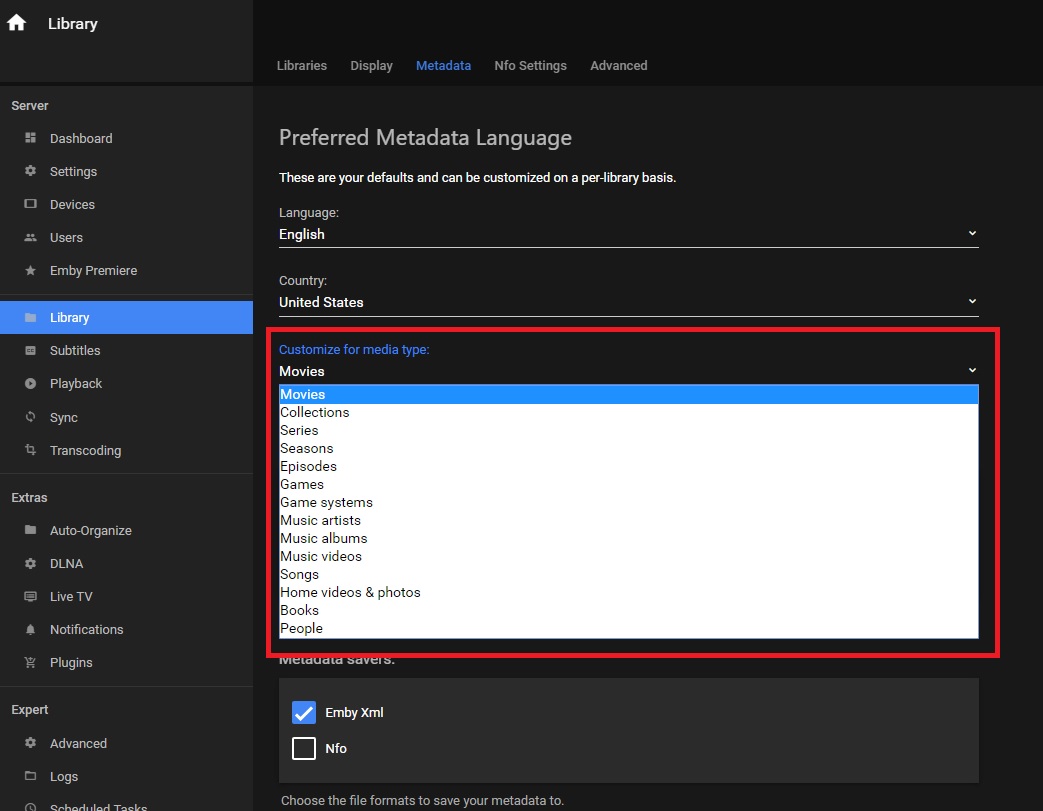
Task: Open Dashboard via its grid icon
Action: pos(30,138)
